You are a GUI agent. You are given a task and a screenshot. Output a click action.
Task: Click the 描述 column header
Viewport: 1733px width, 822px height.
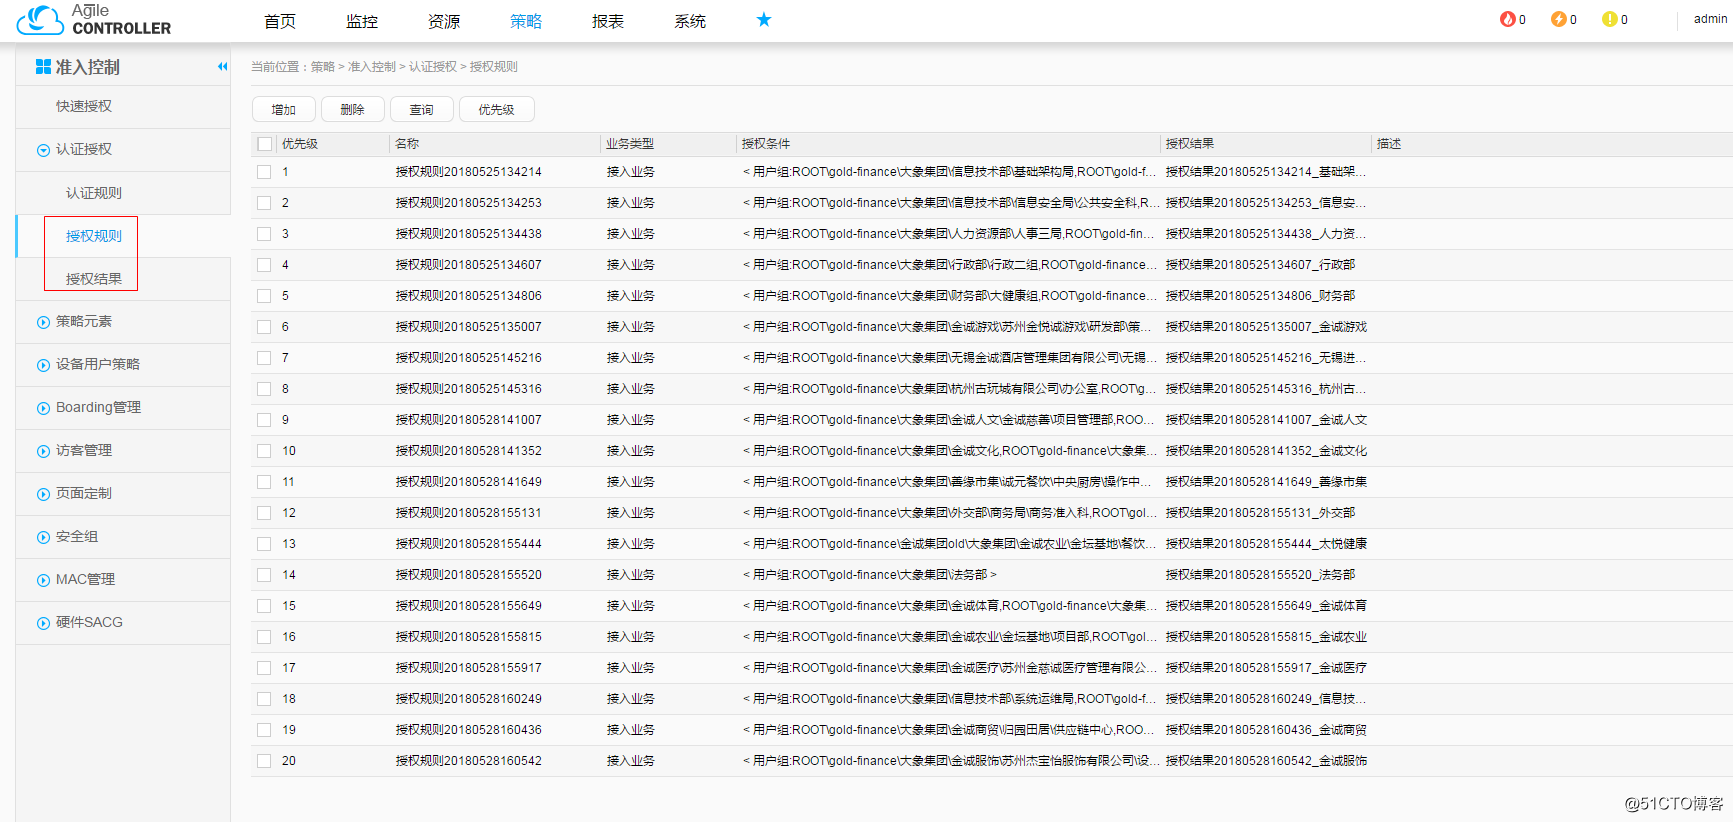click(x=1389, y=144)
